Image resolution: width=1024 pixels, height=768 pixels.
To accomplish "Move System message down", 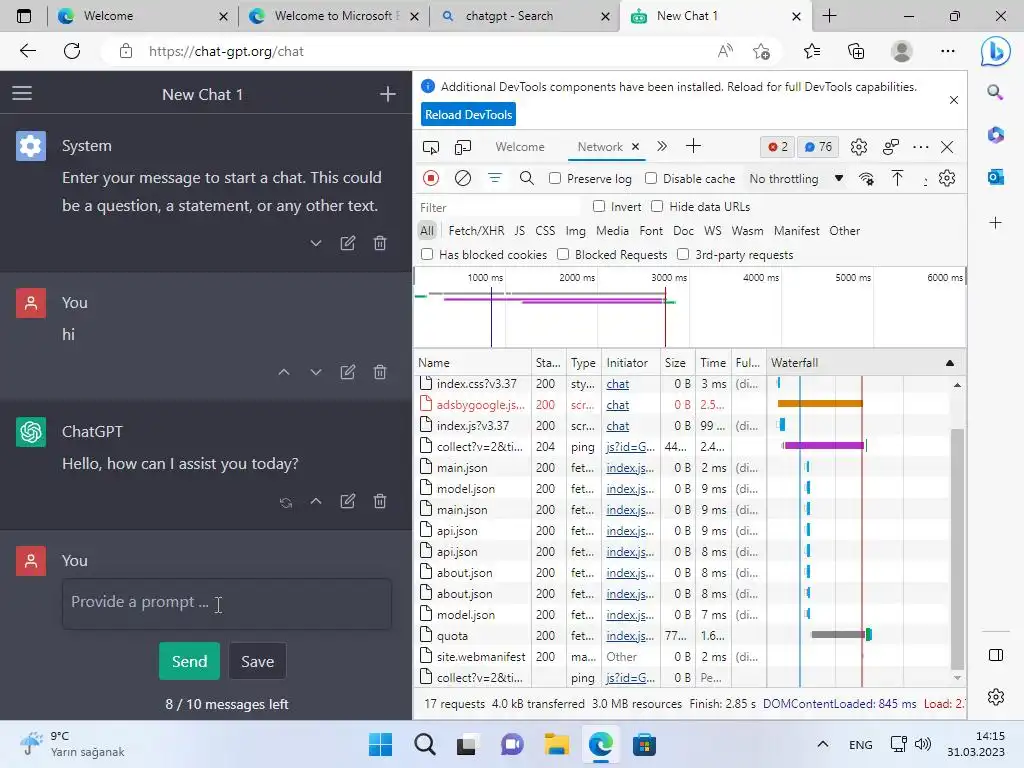I will 315,243.
